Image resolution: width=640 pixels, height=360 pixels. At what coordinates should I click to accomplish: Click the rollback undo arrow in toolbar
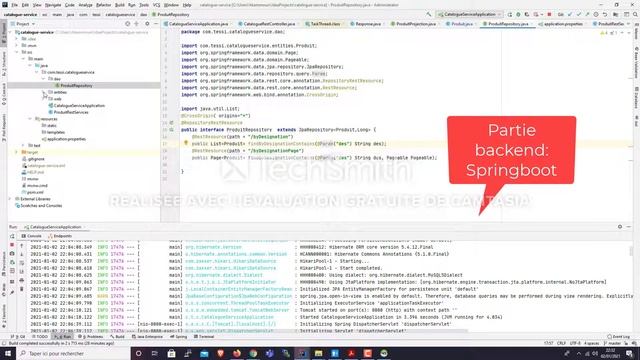pos(605,14)
